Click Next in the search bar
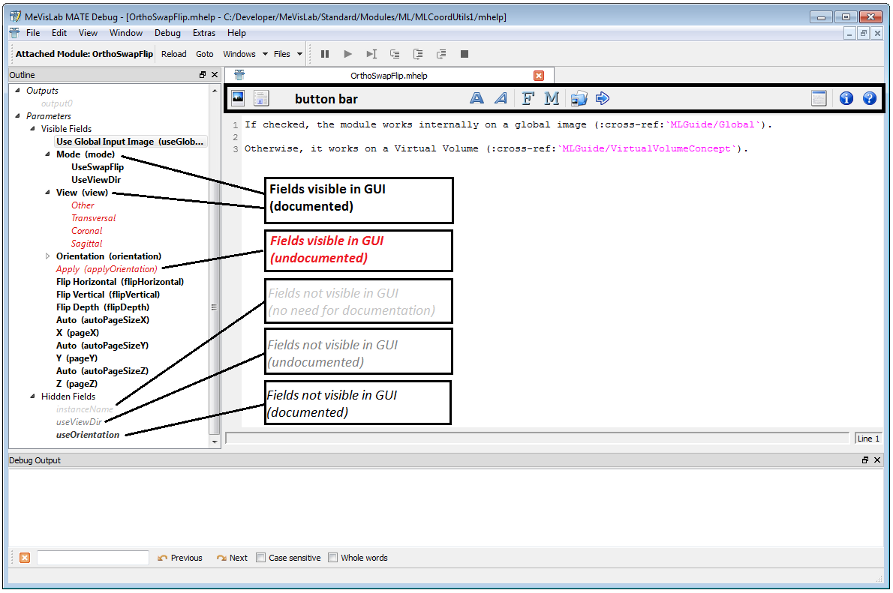This screenshot has width=893, height=593. tap(232, 558)
